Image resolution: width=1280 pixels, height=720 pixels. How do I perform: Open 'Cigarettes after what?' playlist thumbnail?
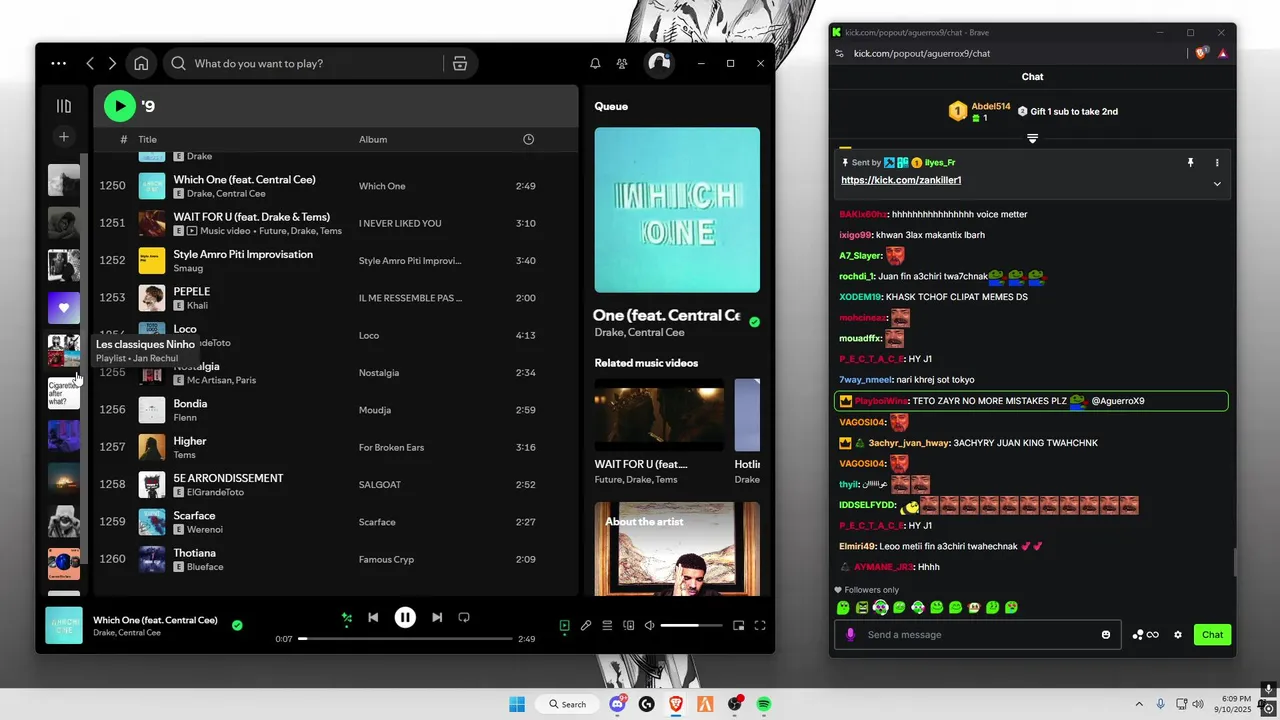click(x=64, y=393)
